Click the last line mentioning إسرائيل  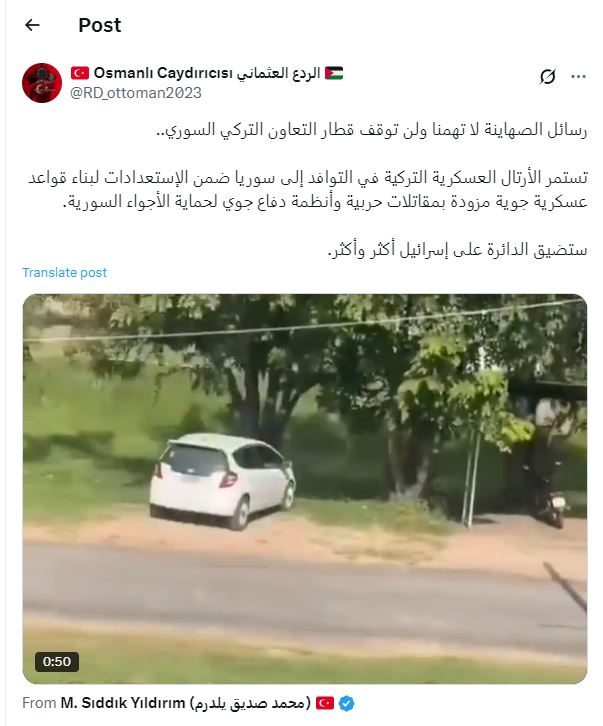457,250
